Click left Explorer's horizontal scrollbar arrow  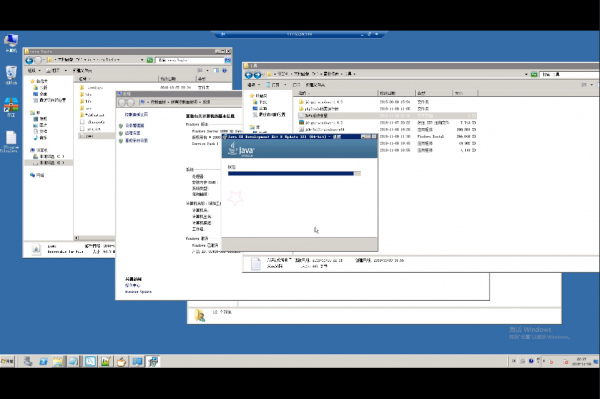(x=77, y=238)
